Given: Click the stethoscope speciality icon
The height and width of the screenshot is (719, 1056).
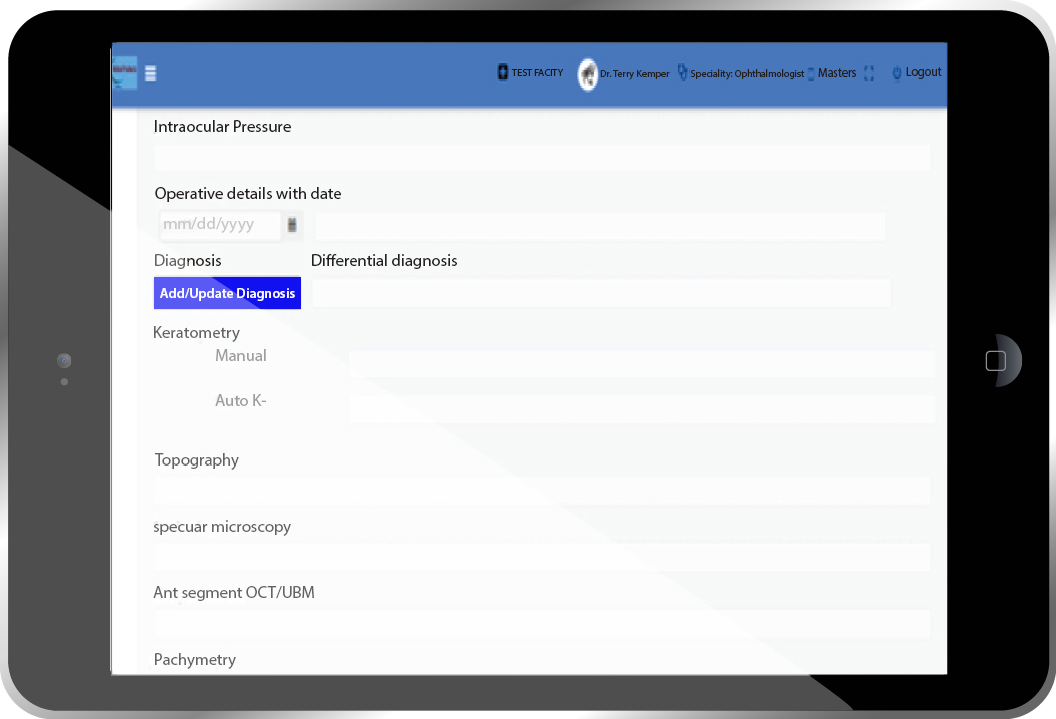Looking at the screenshot, I should pos(682,72).
